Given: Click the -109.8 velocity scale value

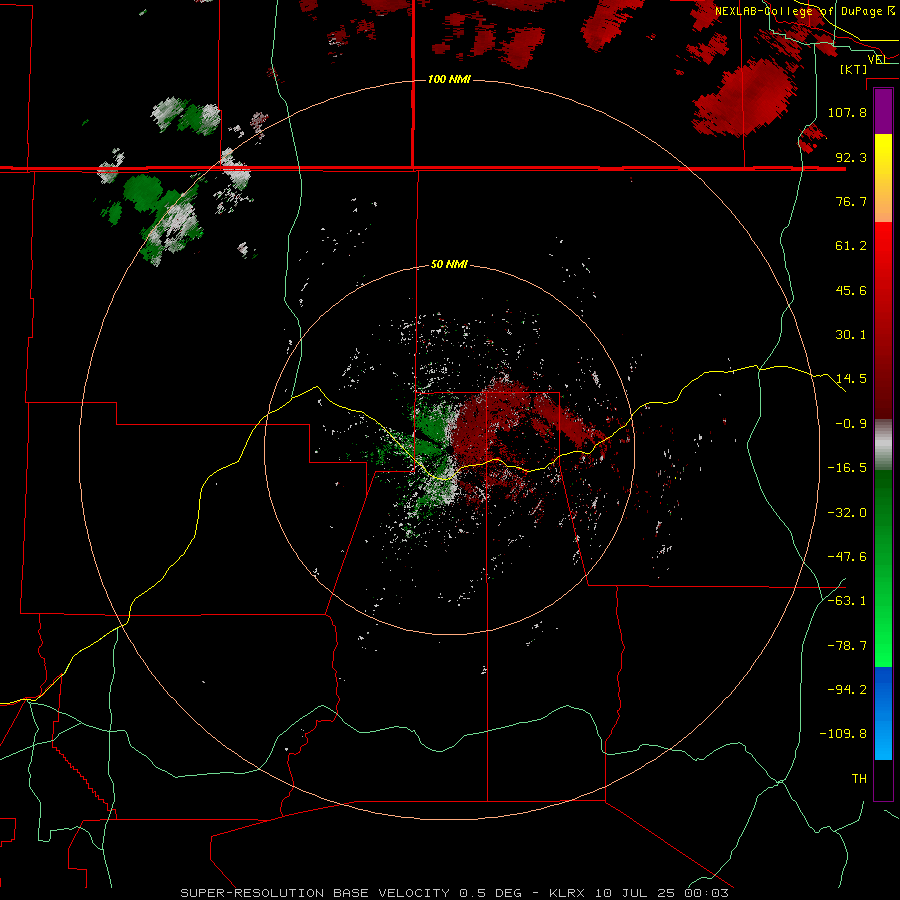Looking at the screenshot, I should tap(843, 734).
